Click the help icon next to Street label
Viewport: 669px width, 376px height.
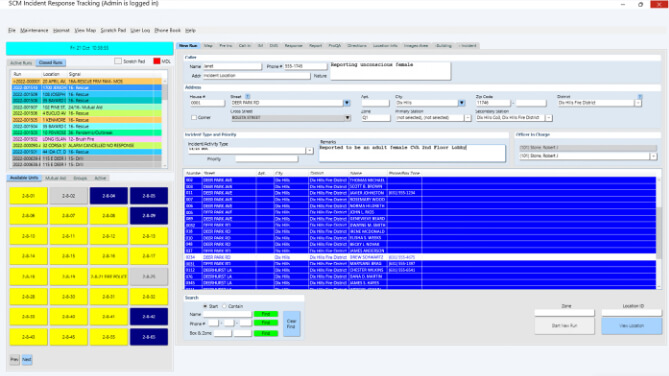click(248, 96)
